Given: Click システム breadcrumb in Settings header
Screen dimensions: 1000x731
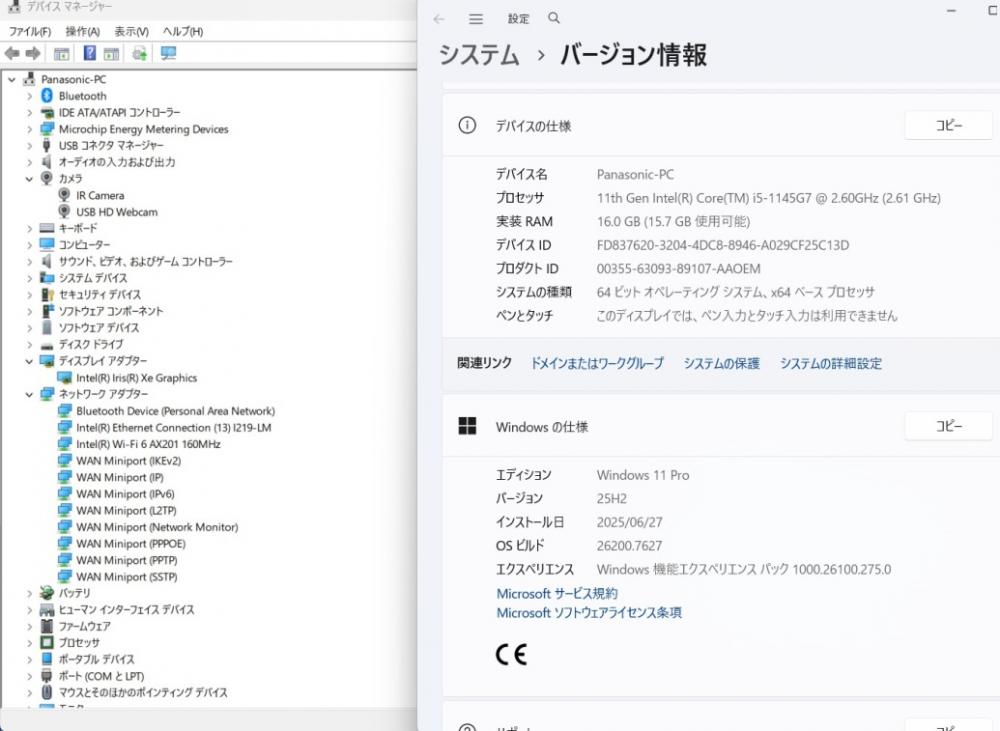Looking at the screenshot, I should (x=479, y=55).
